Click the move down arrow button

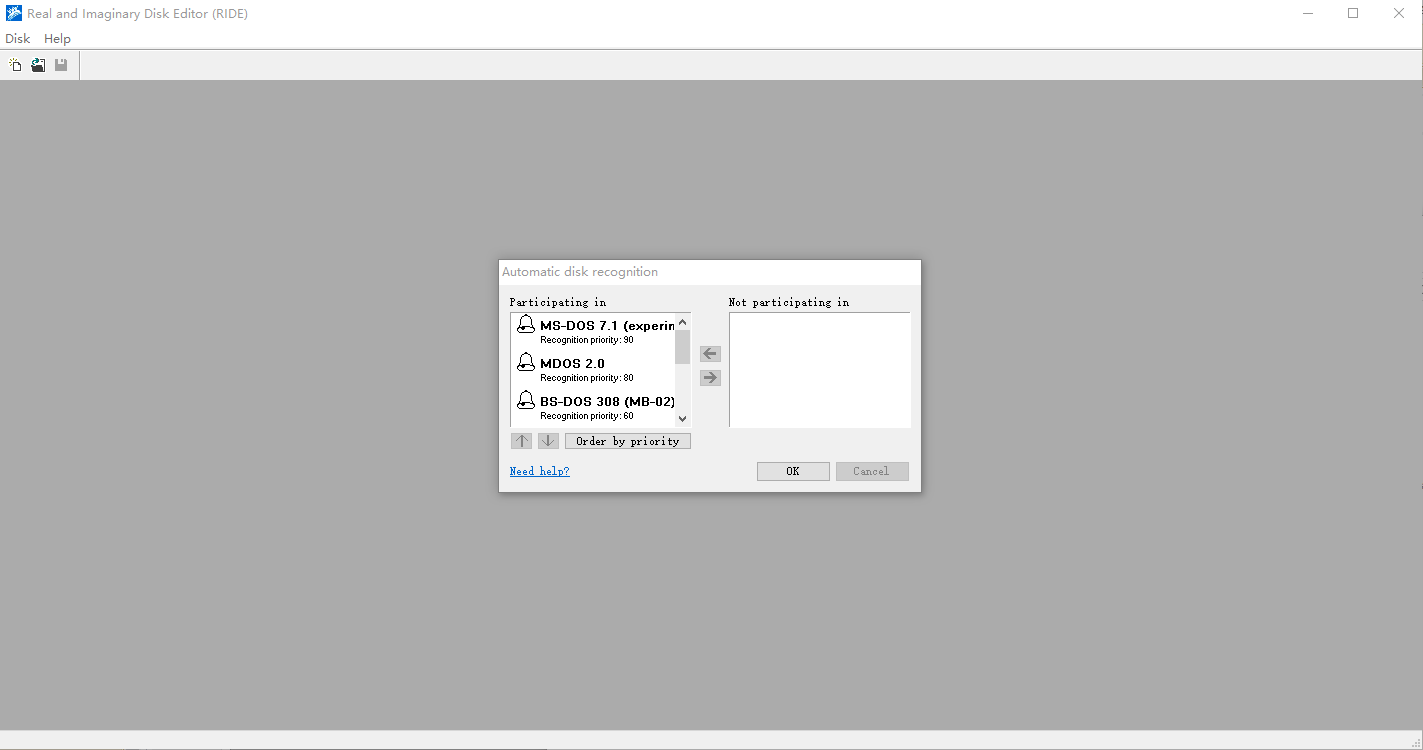[548, 441]
